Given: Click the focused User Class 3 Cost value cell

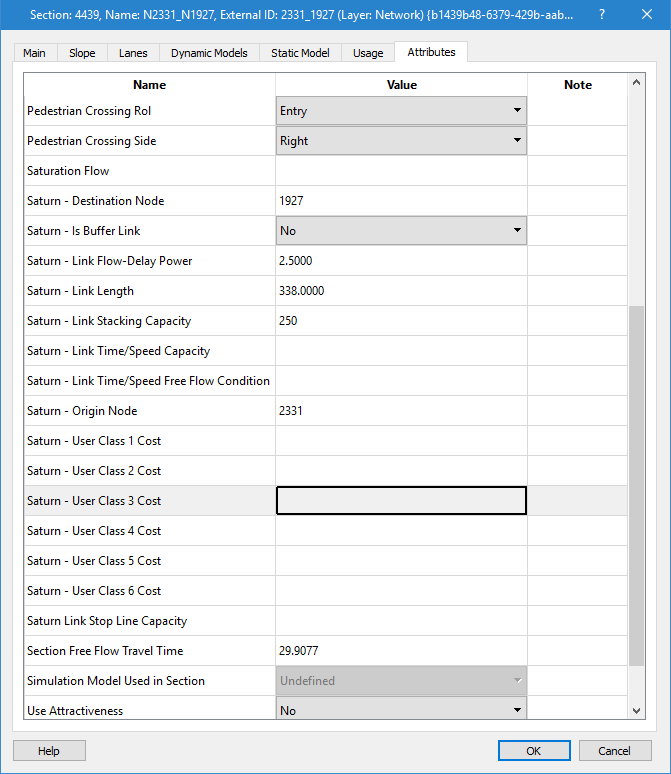Looking at the screenshot, I should coord(401,501).
